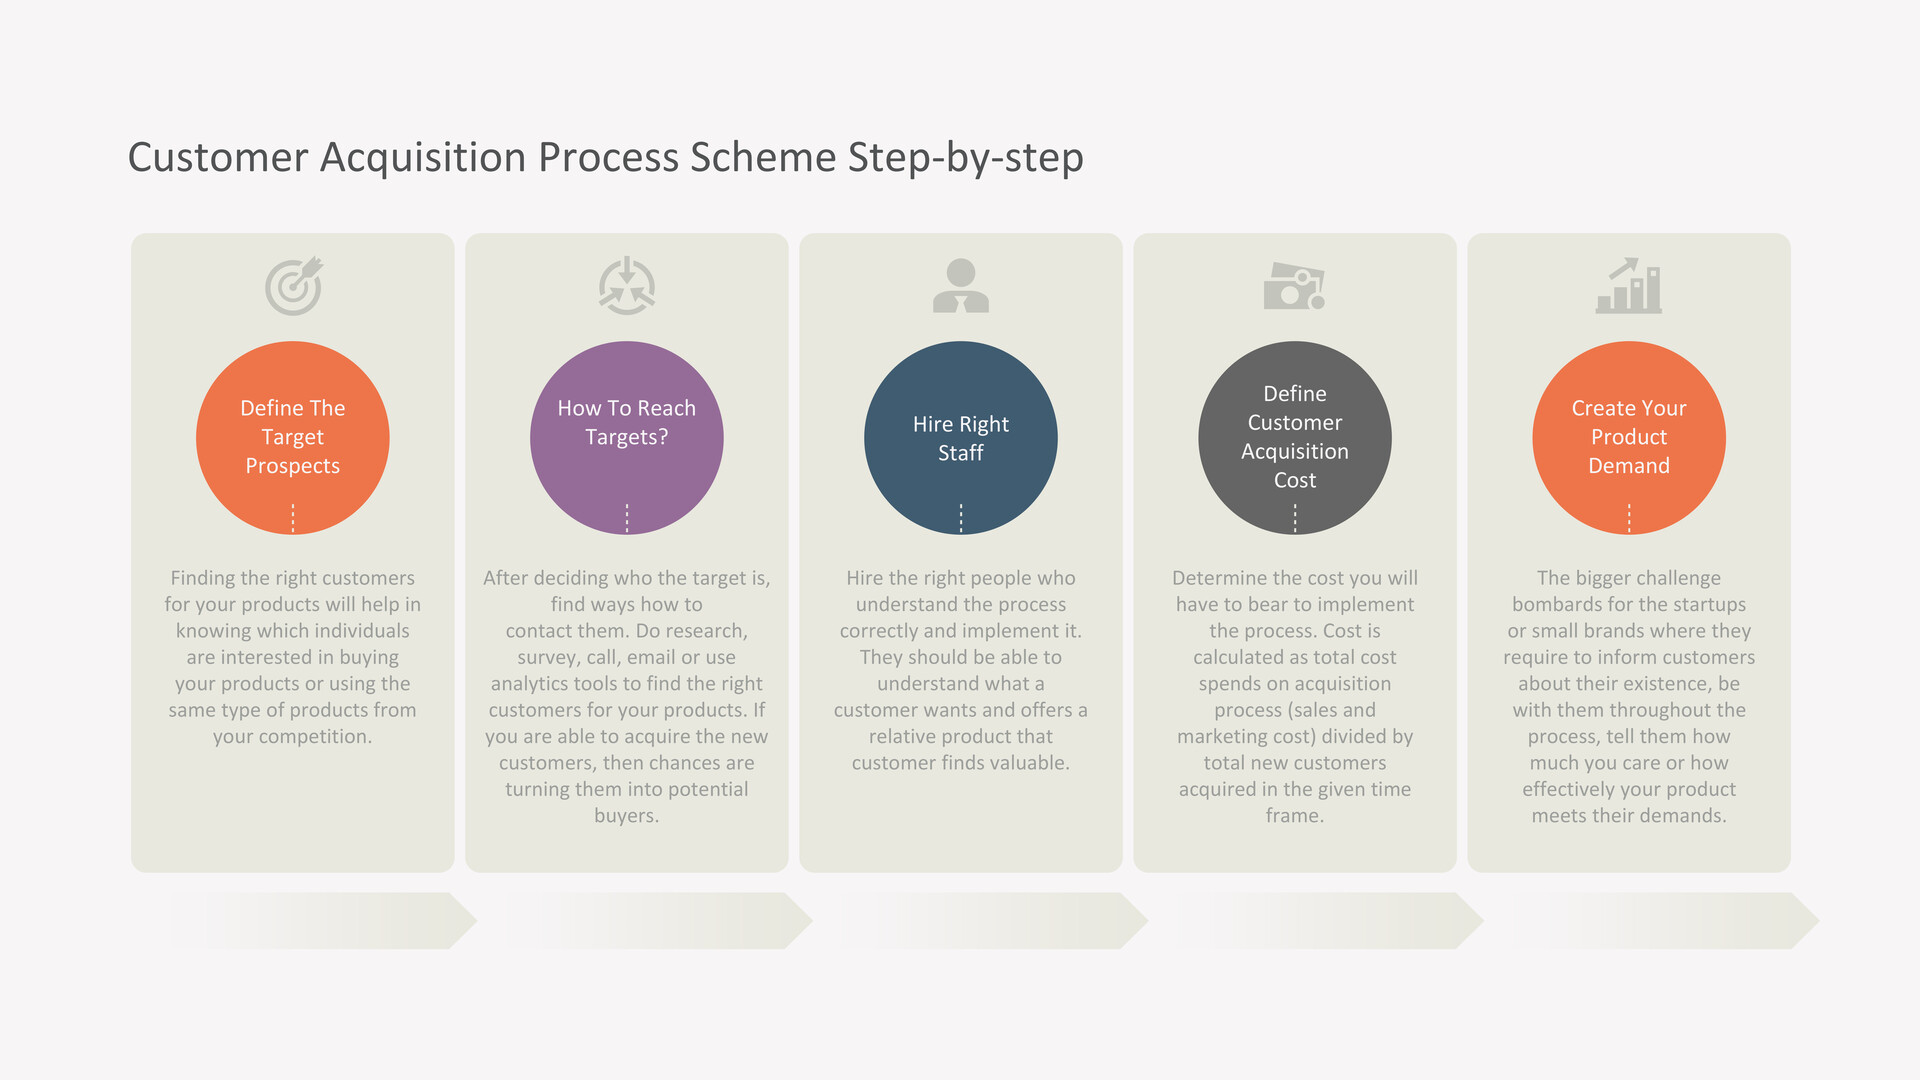
Task: Click the slide title Customer Acquisition Process
Action: (x=606, y=158)
